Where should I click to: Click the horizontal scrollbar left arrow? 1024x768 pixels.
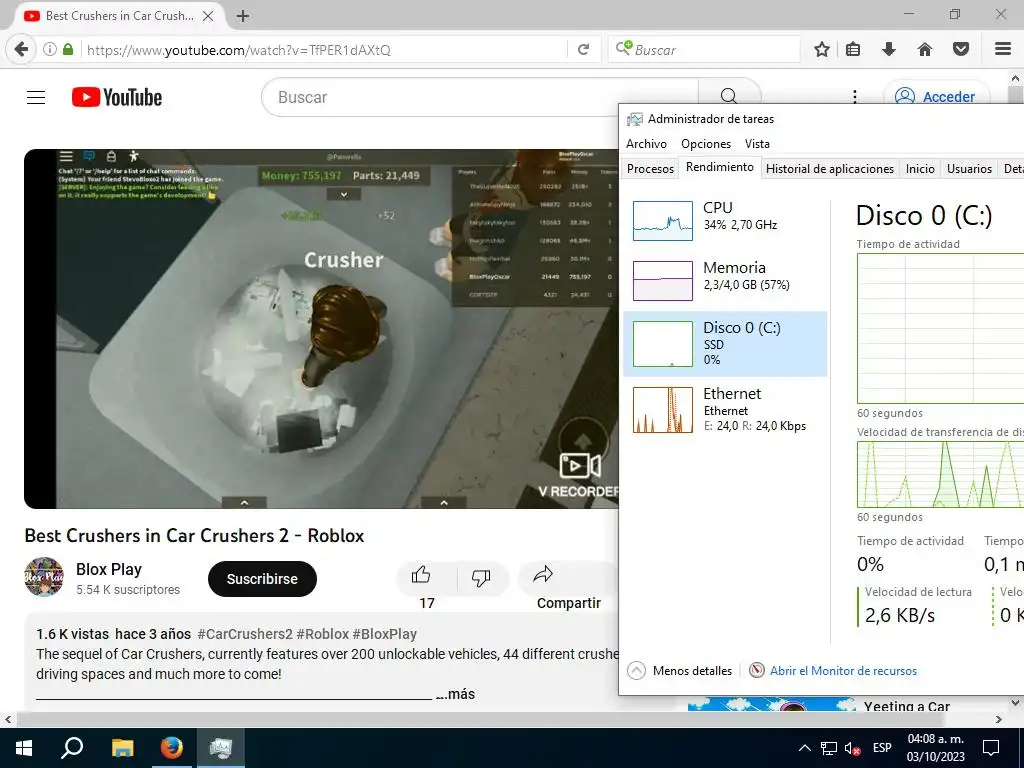click(x=7, y=720)
